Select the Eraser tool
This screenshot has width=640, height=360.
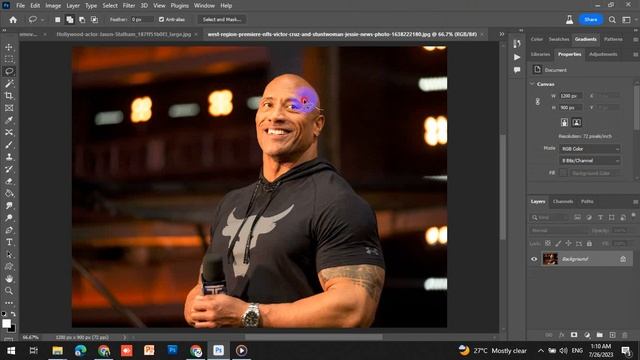(9, 181)
